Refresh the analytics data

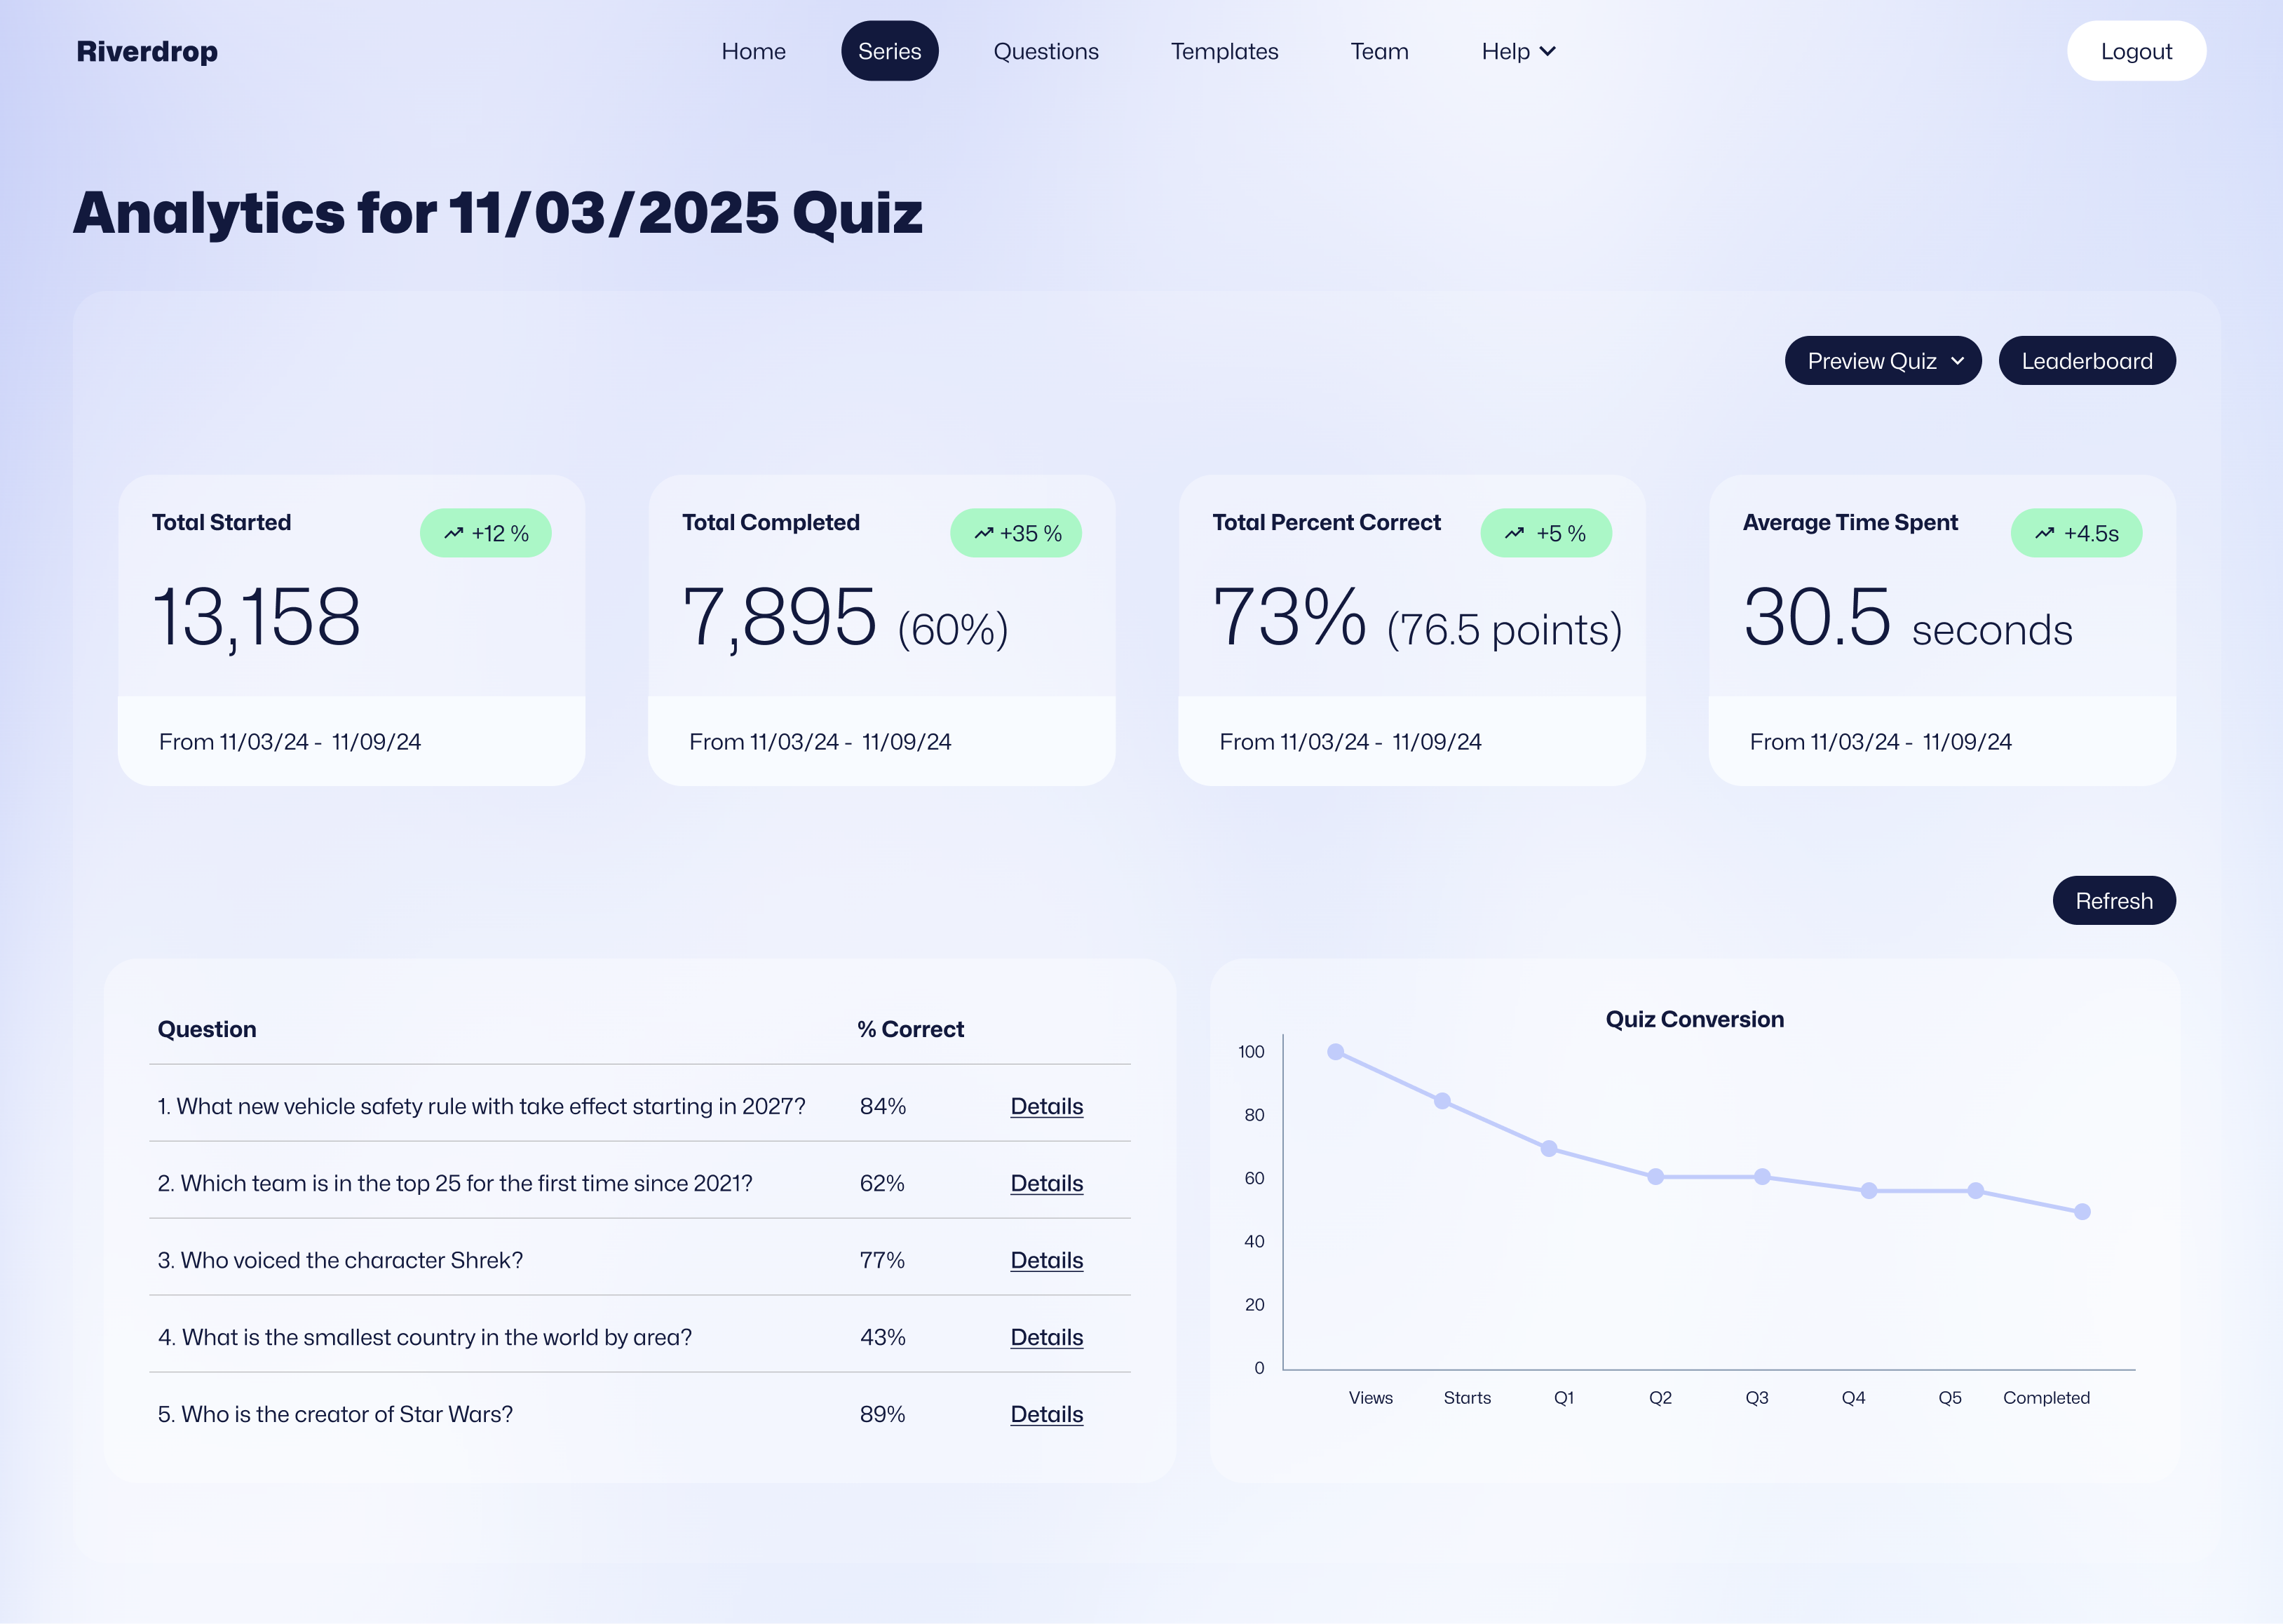click(2113, 901)
